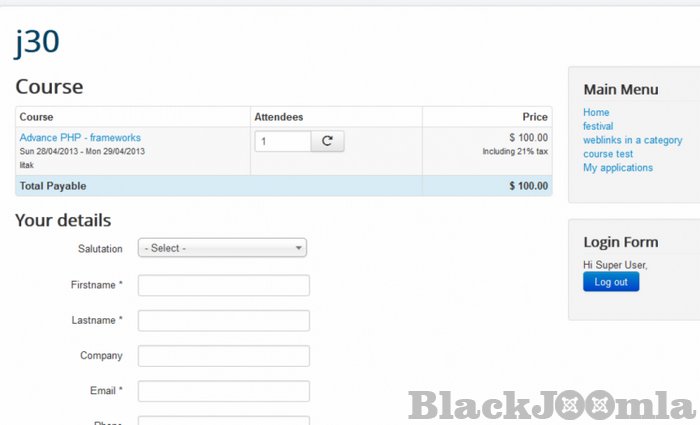Focus the Lastname text field
Image resolution: width=700 pixels, height=425 pixels.
click(x=223, y=320)
